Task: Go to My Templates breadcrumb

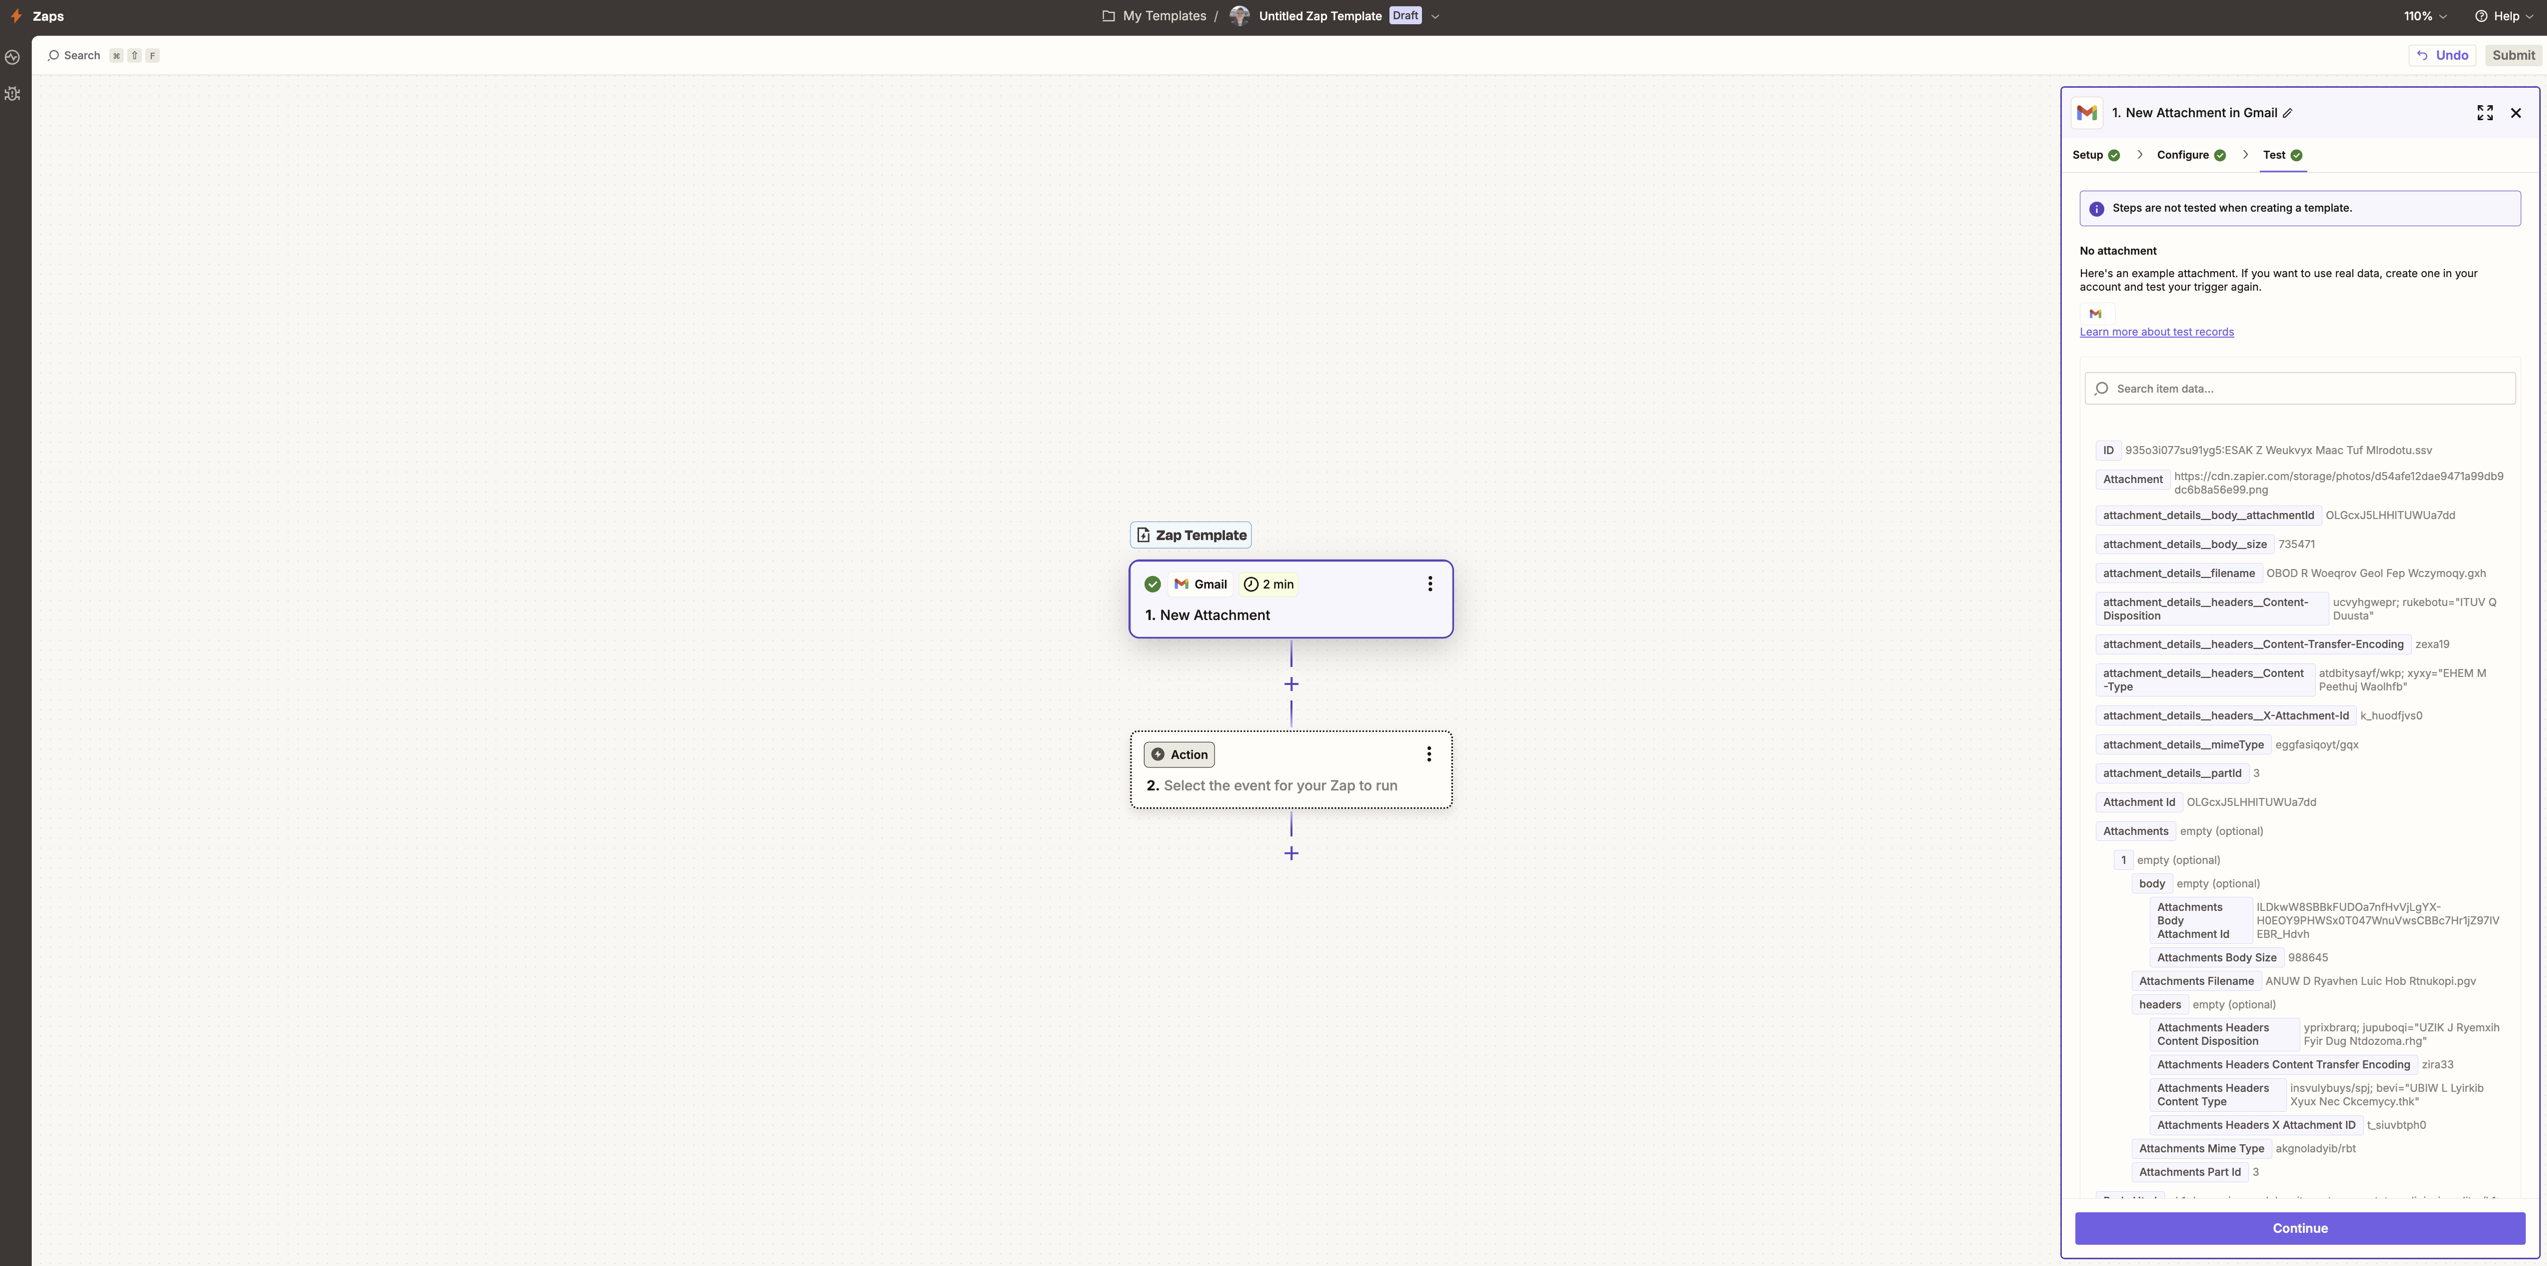Action: [x=1164, y=16]
